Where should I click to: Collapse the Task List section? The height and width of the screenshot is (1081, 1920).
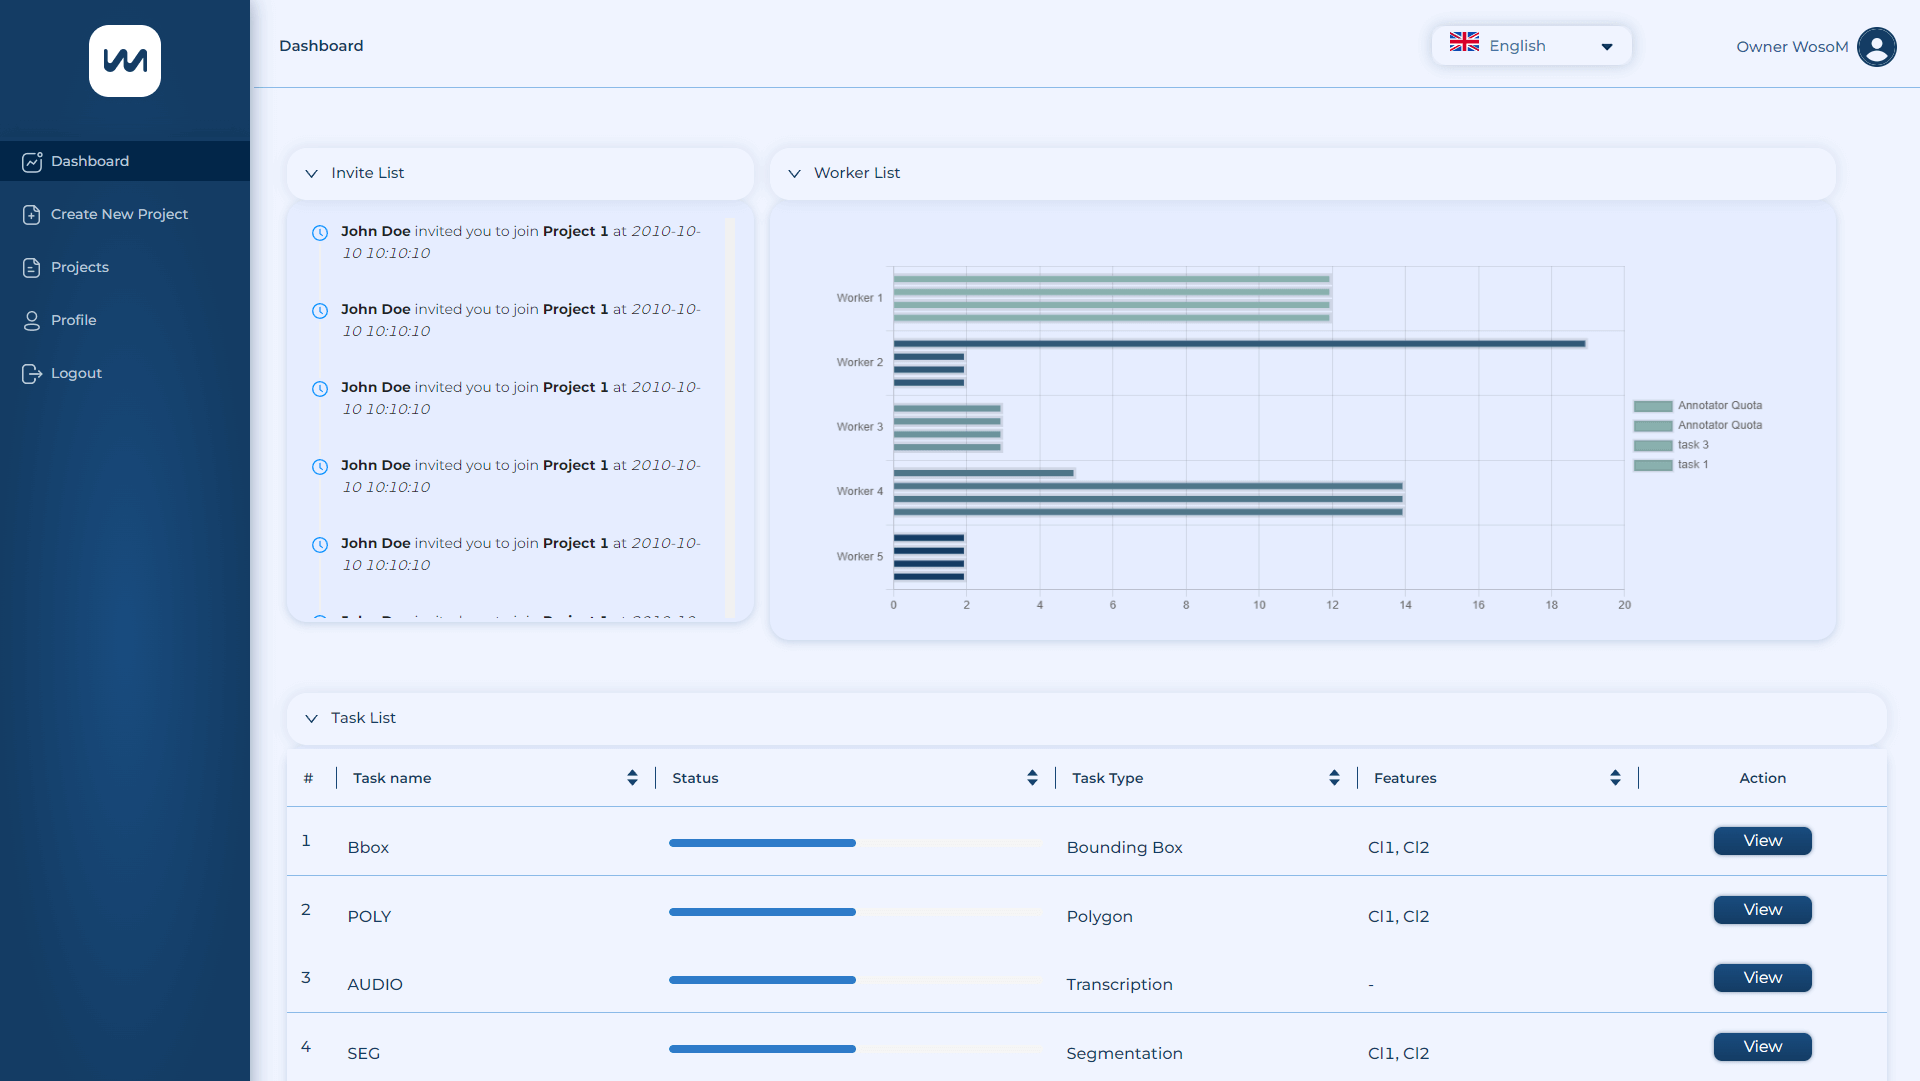[x=312, y=719]
